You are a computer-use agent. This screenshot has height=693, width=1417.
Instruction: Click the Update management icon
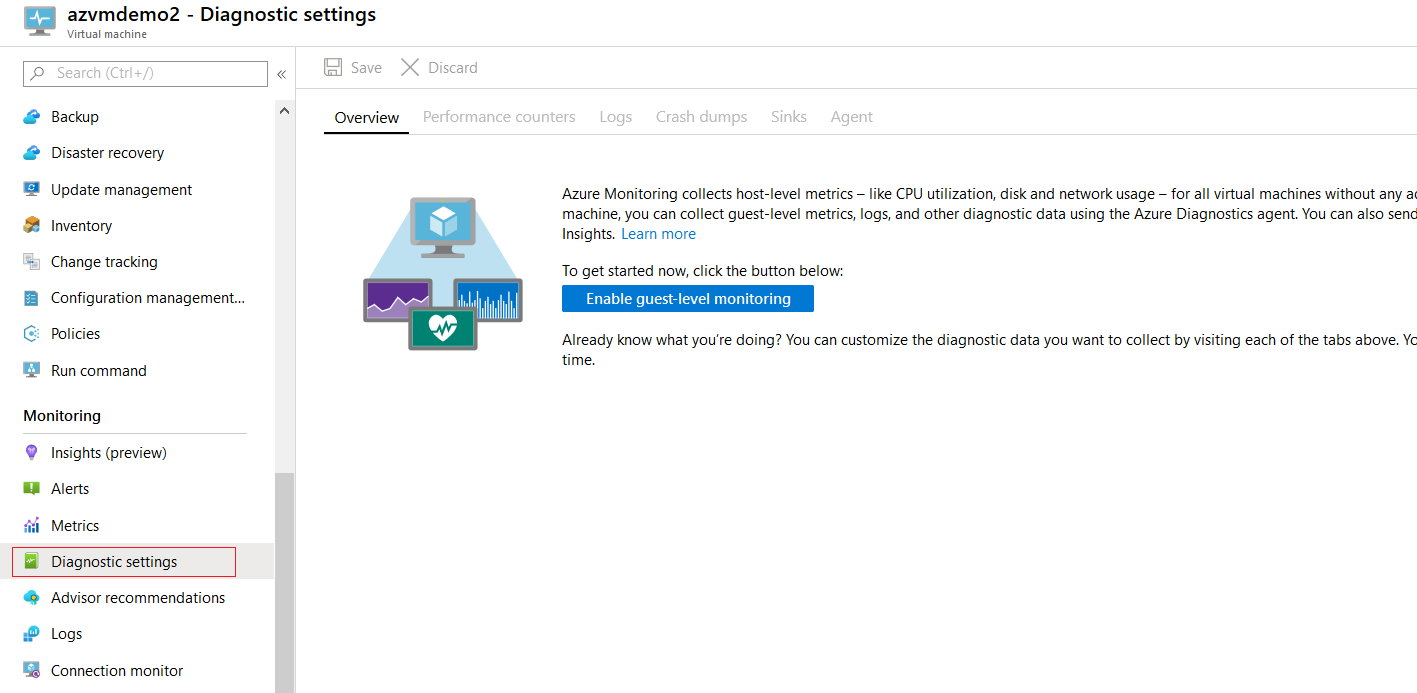pyautogui.click(x=31, y=189)
